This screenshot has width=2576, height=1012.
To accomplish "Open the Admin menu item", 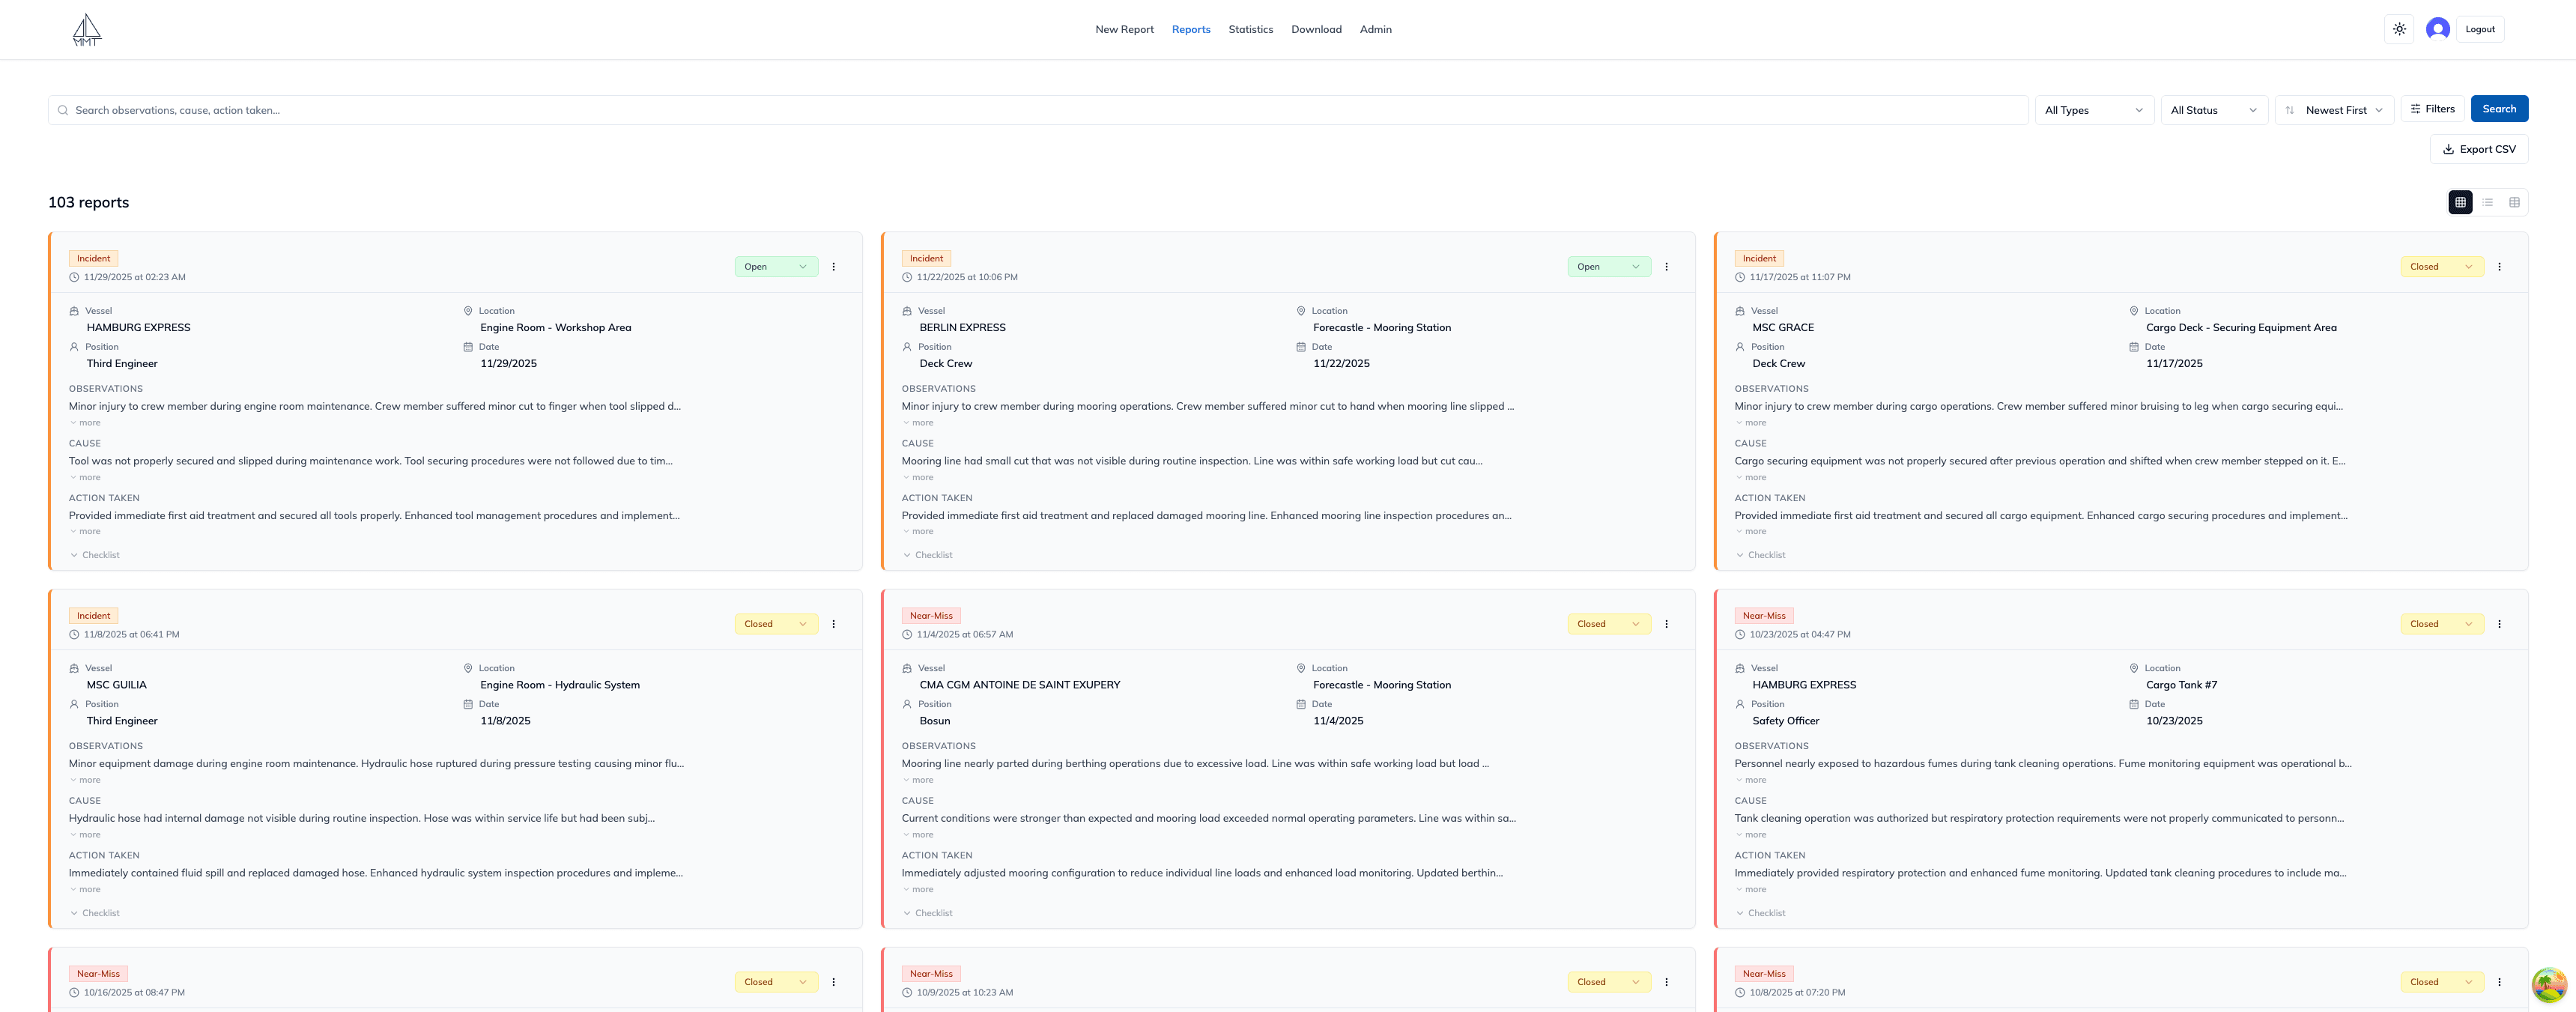I will point(1375,29).
